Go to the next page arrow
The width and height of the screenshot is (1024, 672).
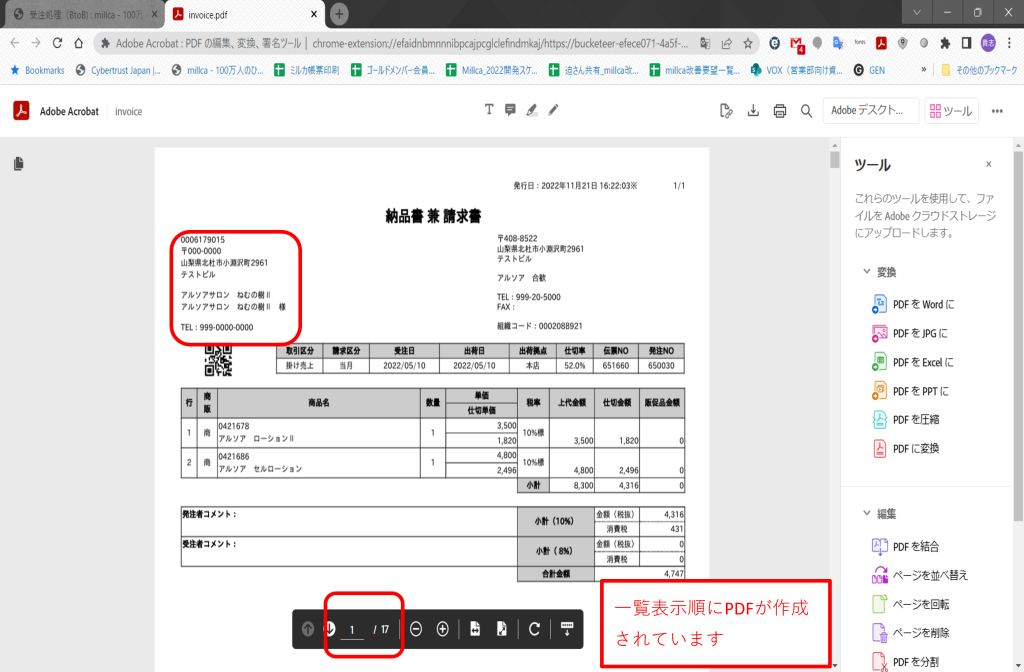click(x=329, y=629)
